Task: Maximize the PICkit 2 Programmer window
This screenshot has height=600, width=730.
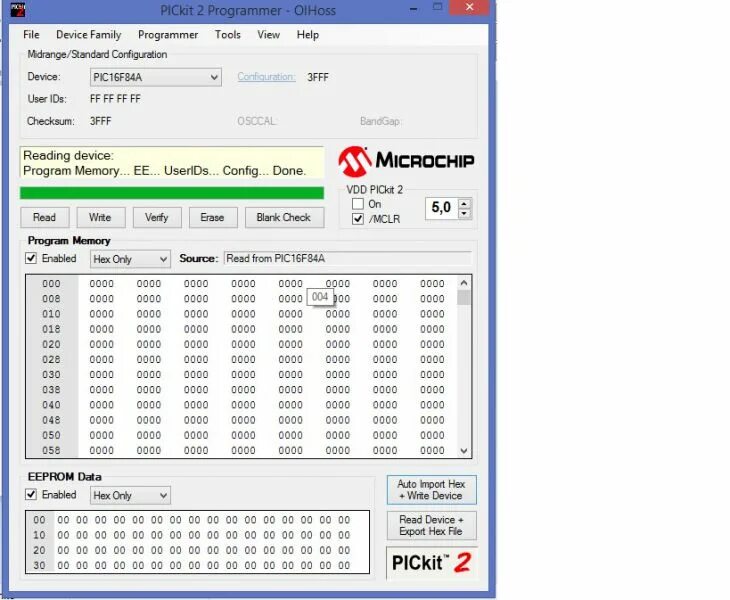Action: [438, 7]
